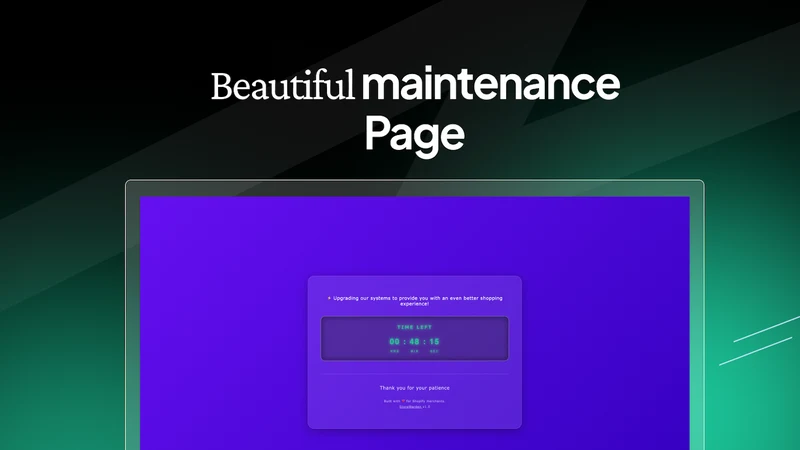Click the underlined link in the maintenance card footer
This screenshot has width=800, height=450.
click(x=410, y=407)
